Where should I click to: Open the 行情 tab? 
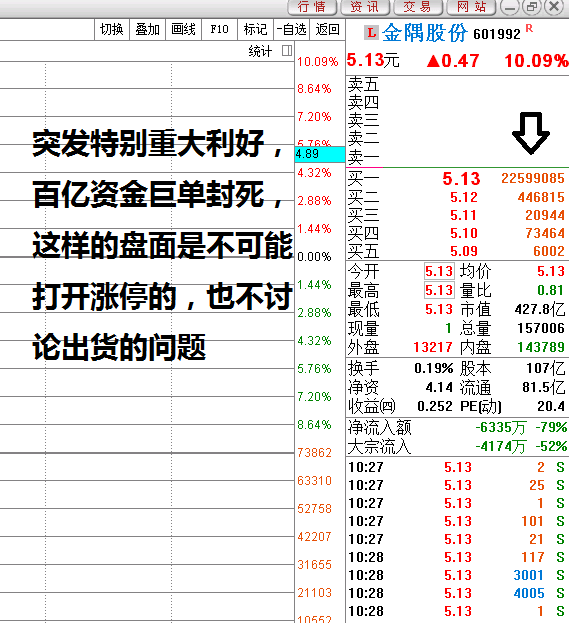pyautogui.click(x=312, y=7)
